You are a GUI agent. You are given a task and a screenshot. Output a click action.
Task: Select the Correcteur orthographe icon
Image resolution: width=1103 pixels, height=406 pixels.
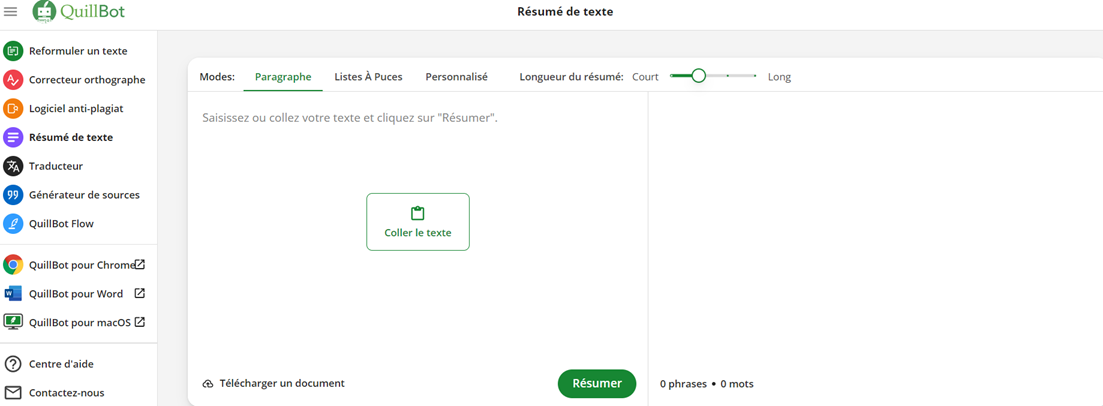13,80
